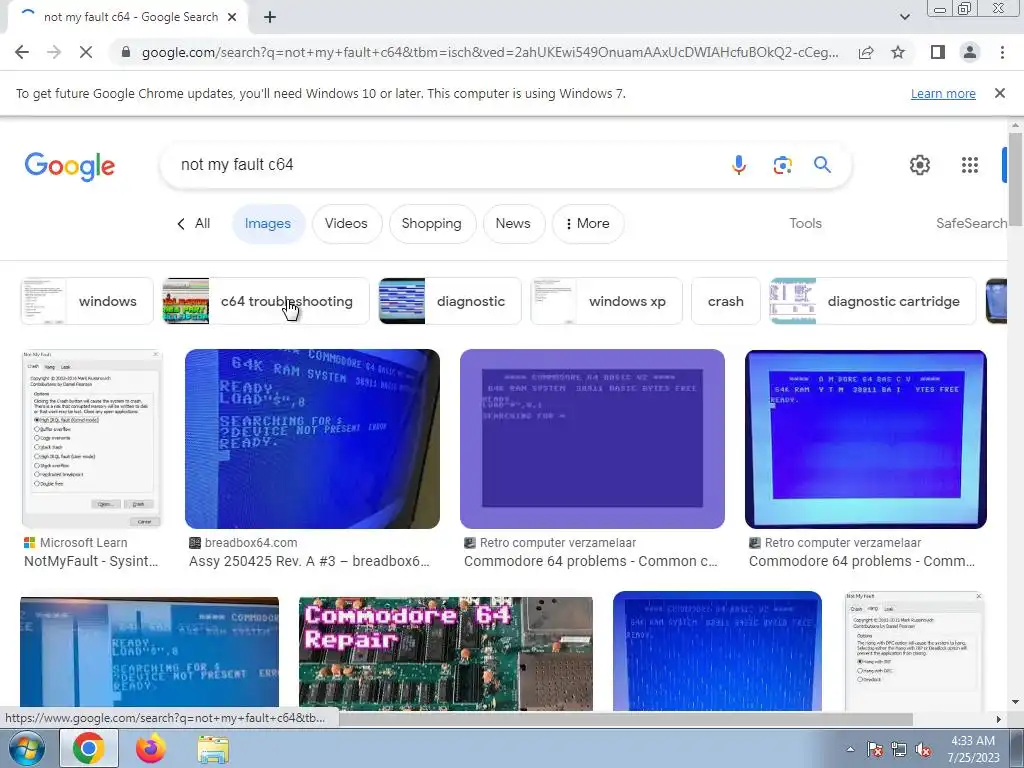
Task: Filter by the 'windows' chip
Action: pos(87,301)
